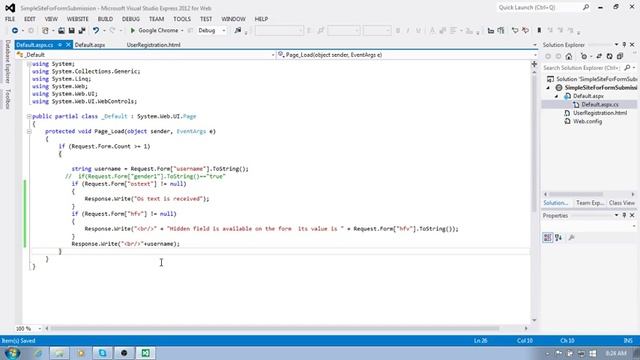Click the Categorized view icon in Properties

(x=548, y=238)
